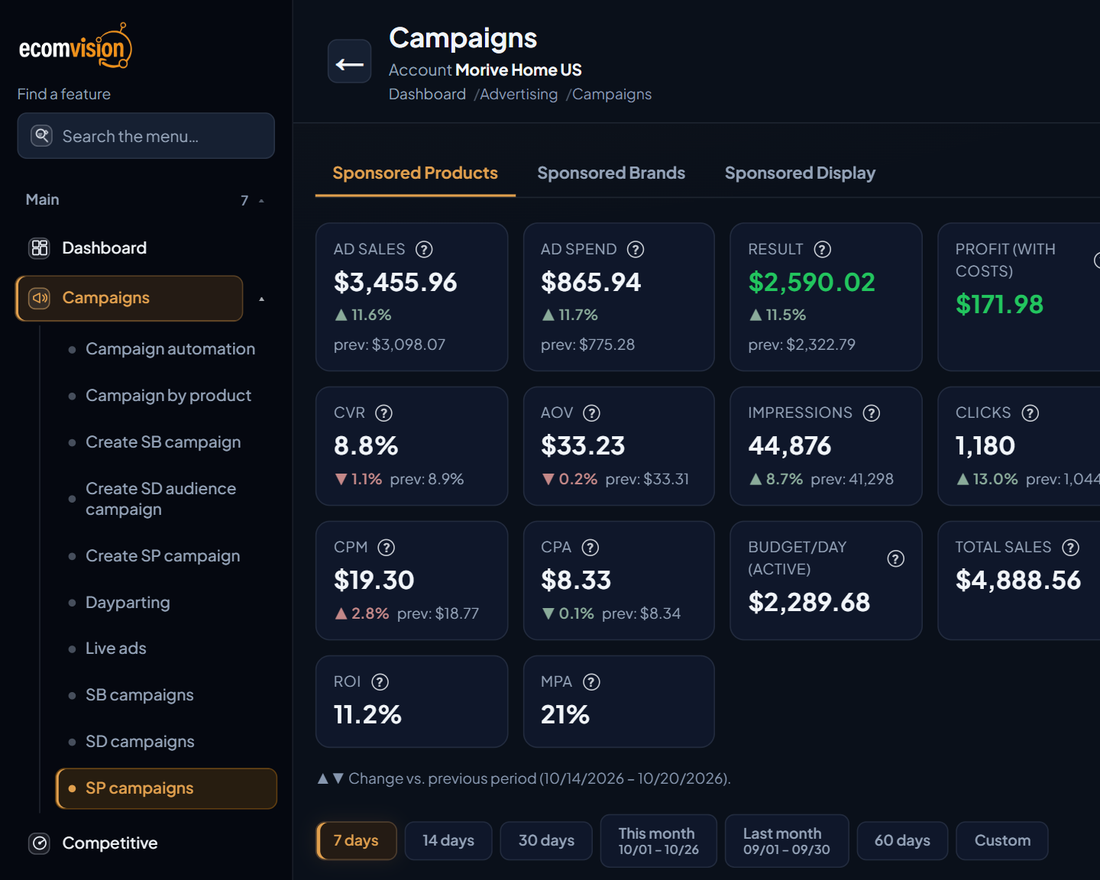Select the 7 days range button
The height and width of the screenshot is (880, 1100).
(356, 841)
